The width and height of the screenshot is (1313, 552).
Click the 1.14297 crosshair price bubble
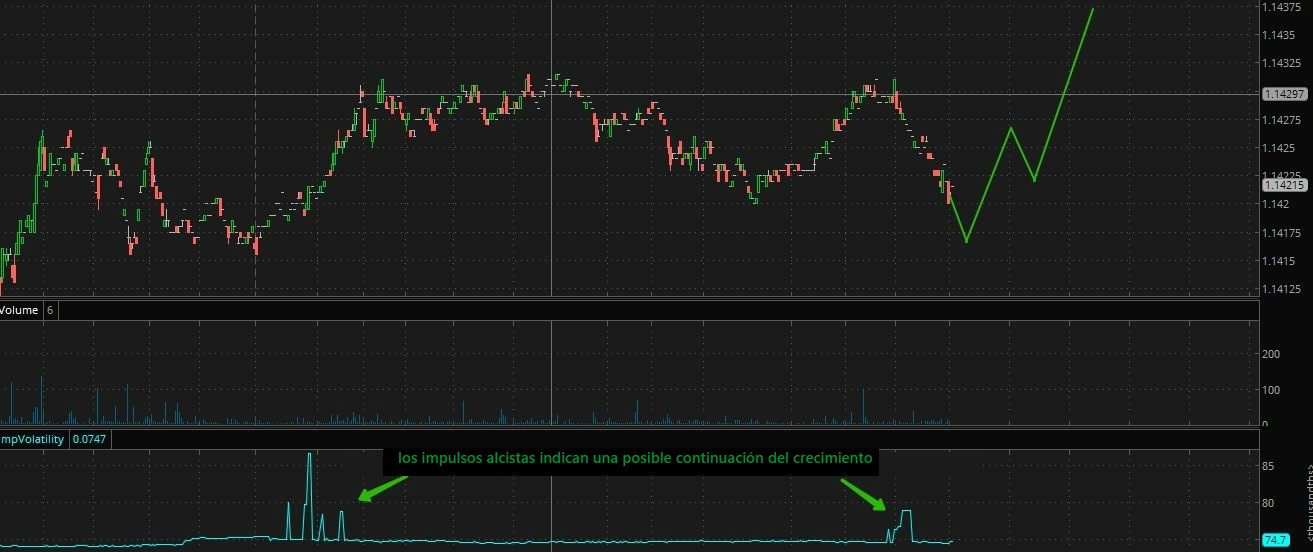click(1284, 94)
